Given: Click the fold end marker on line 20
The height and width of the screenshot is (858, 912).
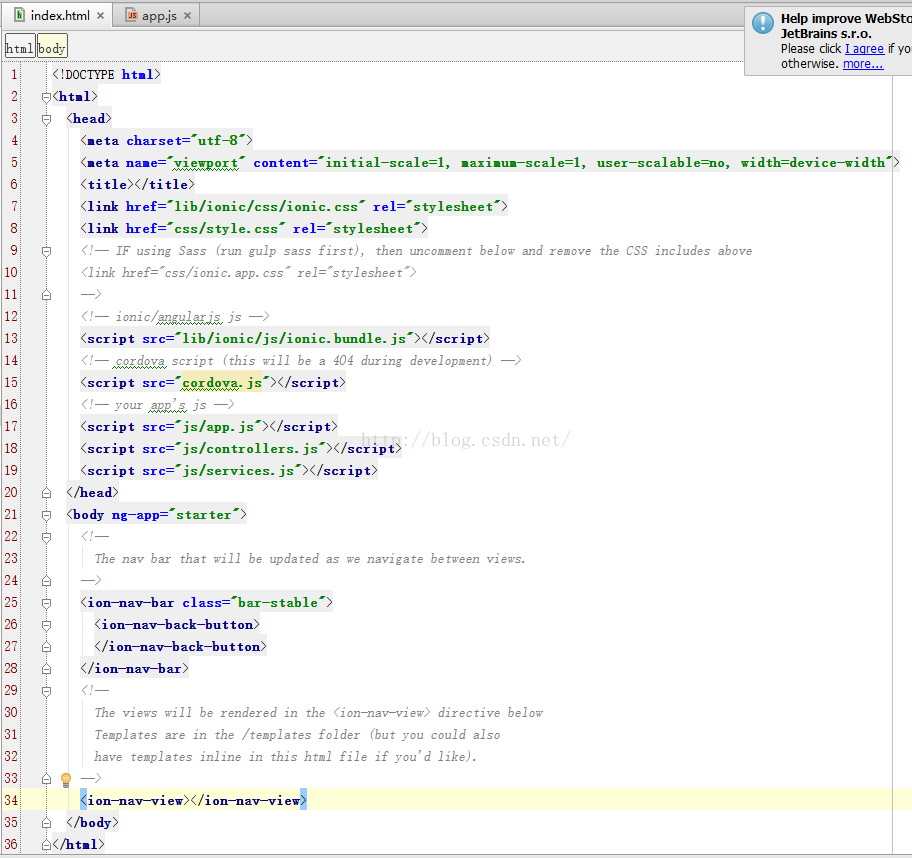Looking at the screenshot, I should point(47,493).
